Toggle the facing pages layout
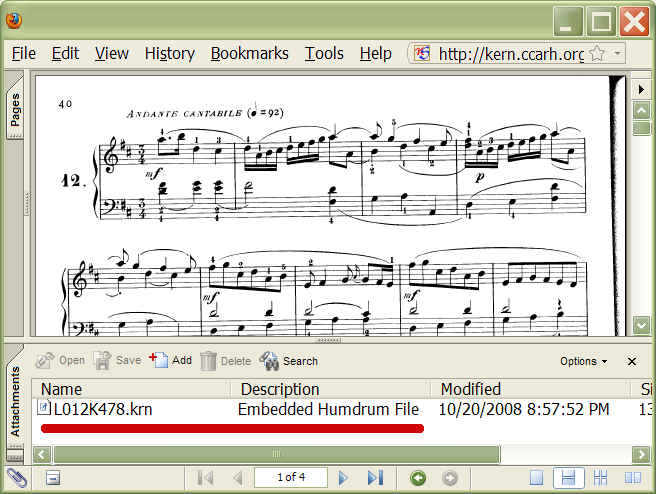 pyautogui.click(x=632, y=478)
